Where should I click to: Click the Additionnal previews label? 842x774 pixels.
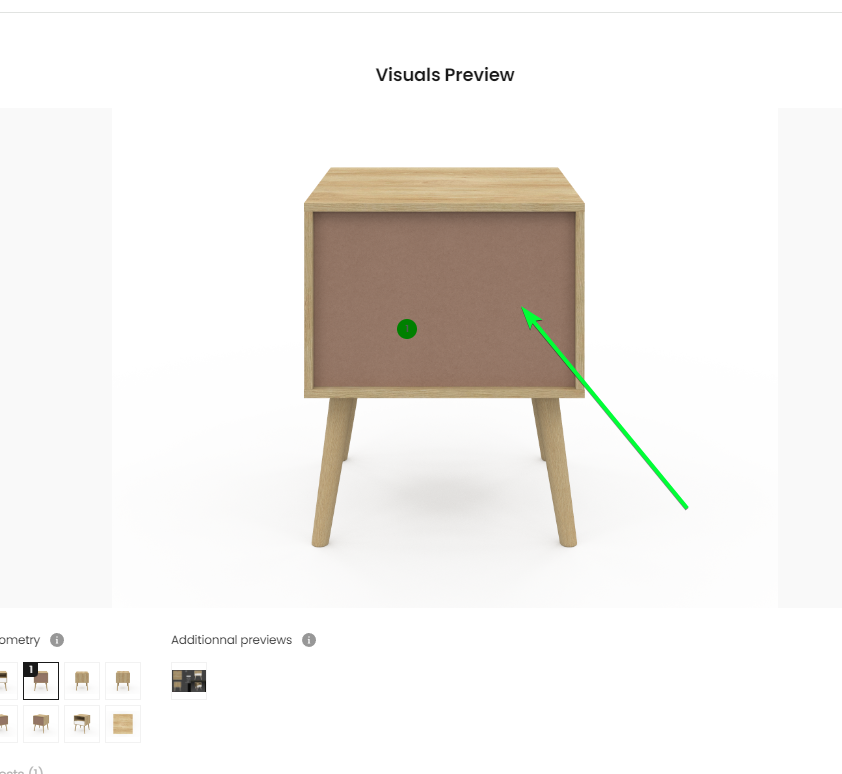[x=231, y=640]
